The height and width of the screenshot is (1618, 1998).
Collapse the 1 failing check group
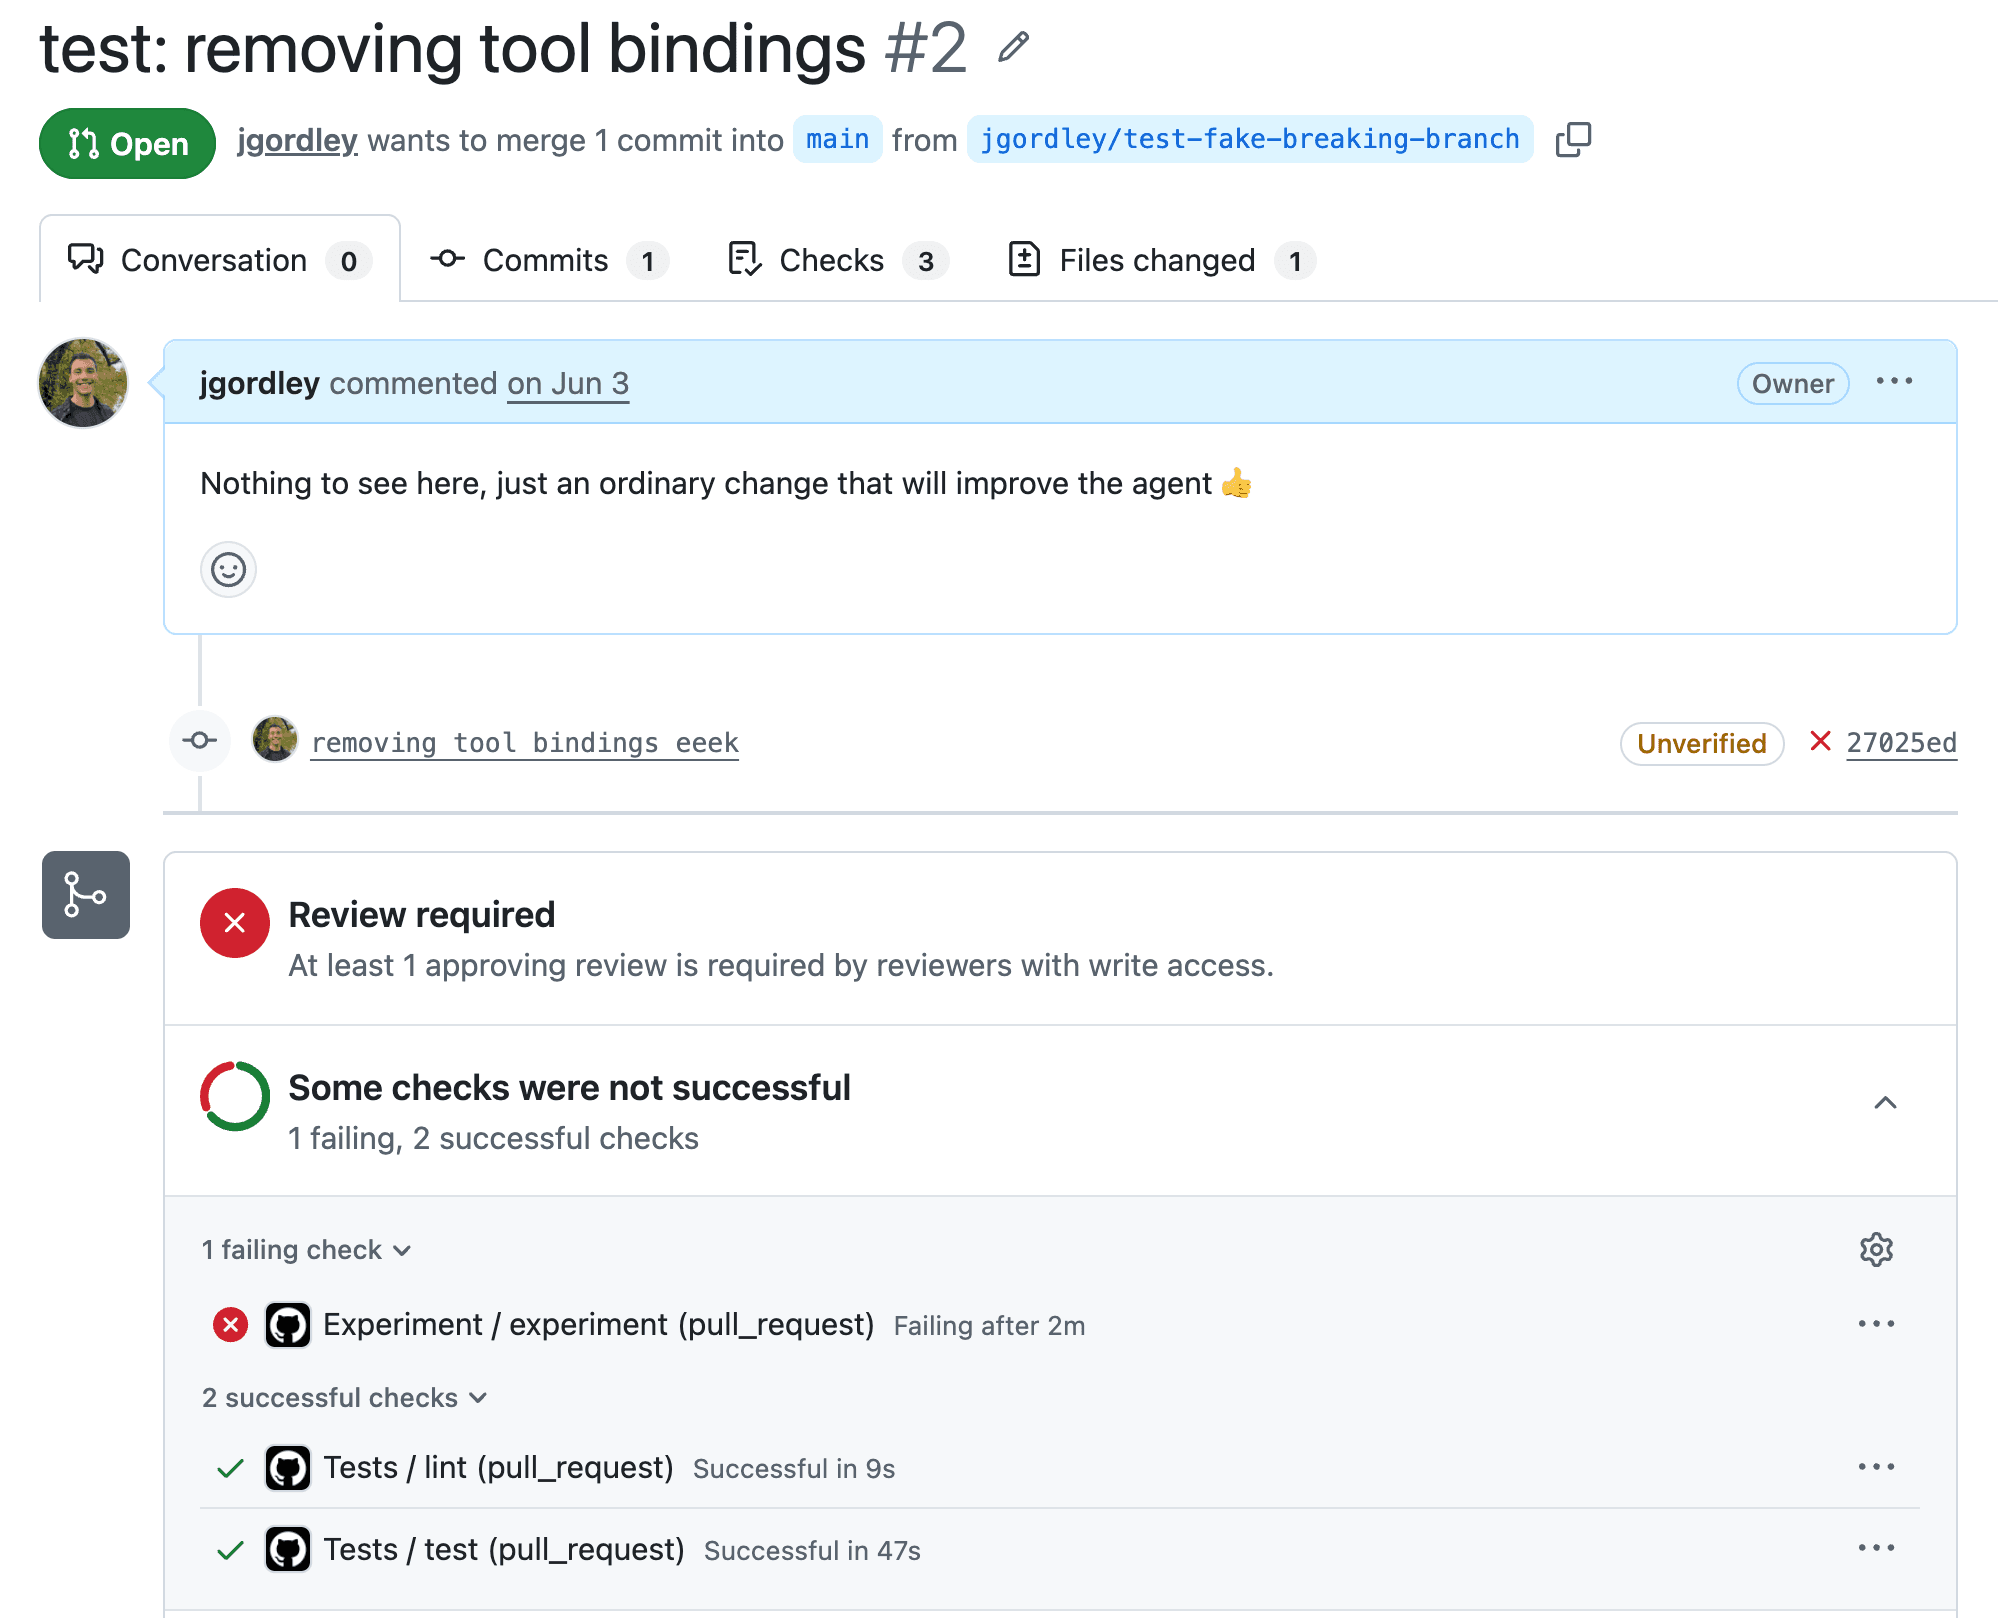[x=306, y=1250]
